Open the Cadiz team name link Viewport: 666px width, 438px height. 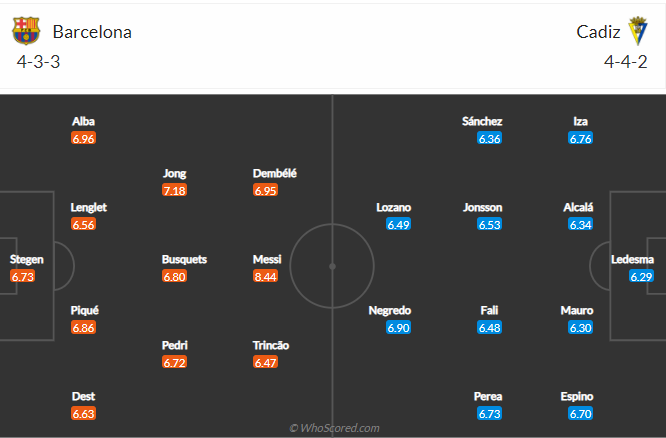pos(598,31)
